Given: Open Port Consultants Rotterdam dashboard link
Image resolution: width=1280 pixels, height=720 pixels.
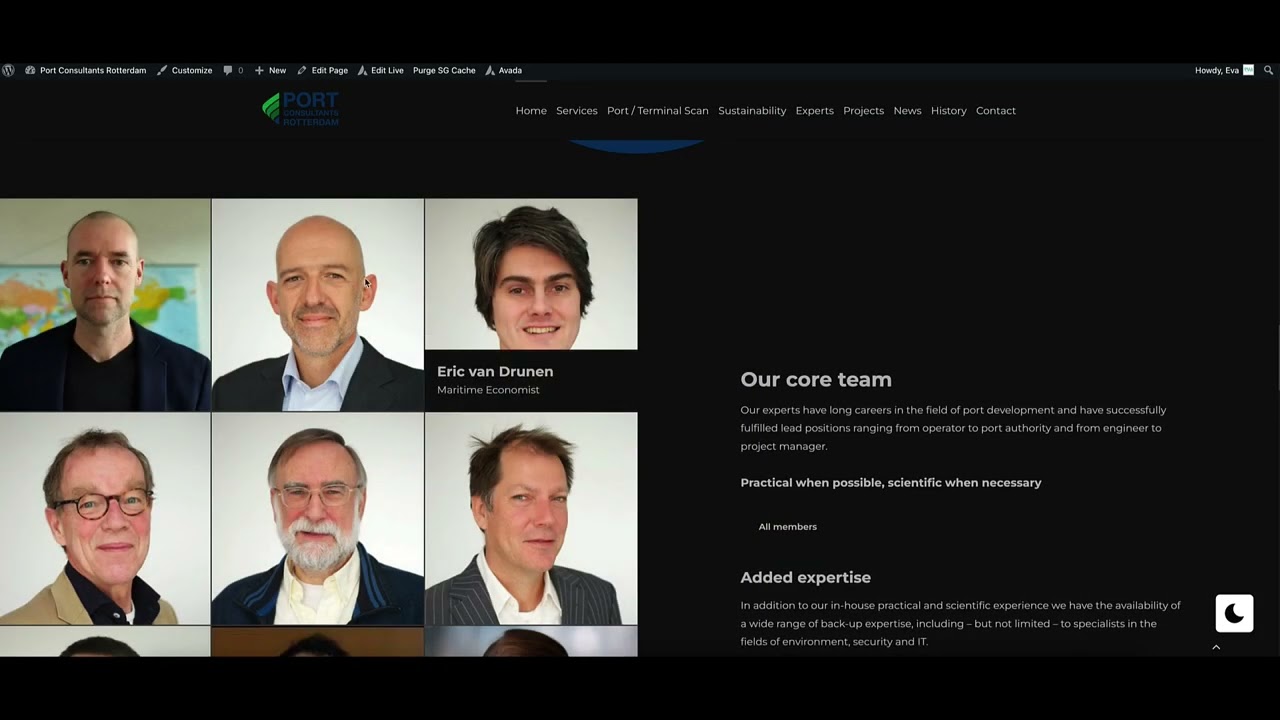Looking at the screenshot, I should click(86, 70).
